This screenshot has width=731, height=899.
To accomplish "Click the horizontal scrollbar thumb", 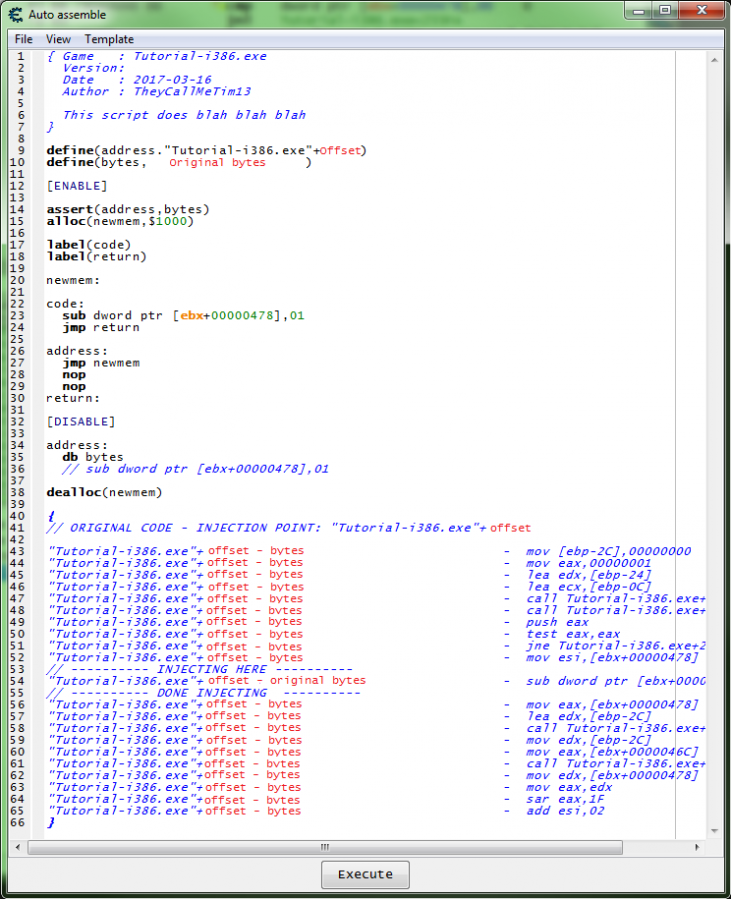I will 323,846.
